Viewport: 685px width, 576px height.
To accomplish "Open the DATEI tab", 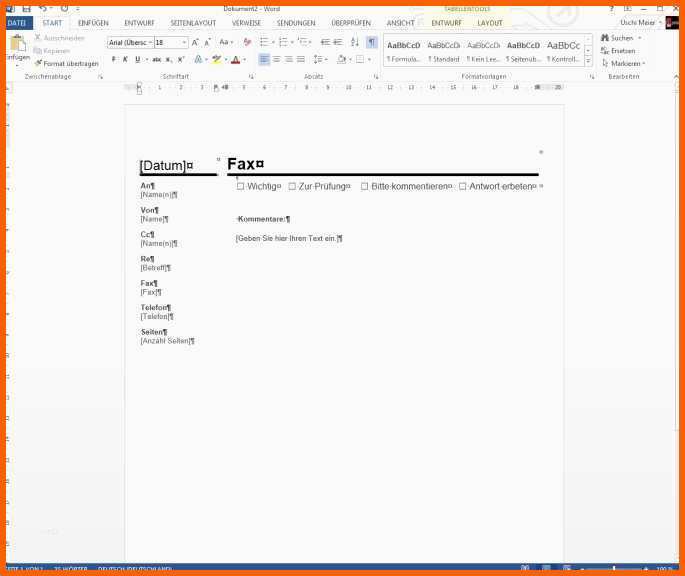I will click(x=17, y=23).
